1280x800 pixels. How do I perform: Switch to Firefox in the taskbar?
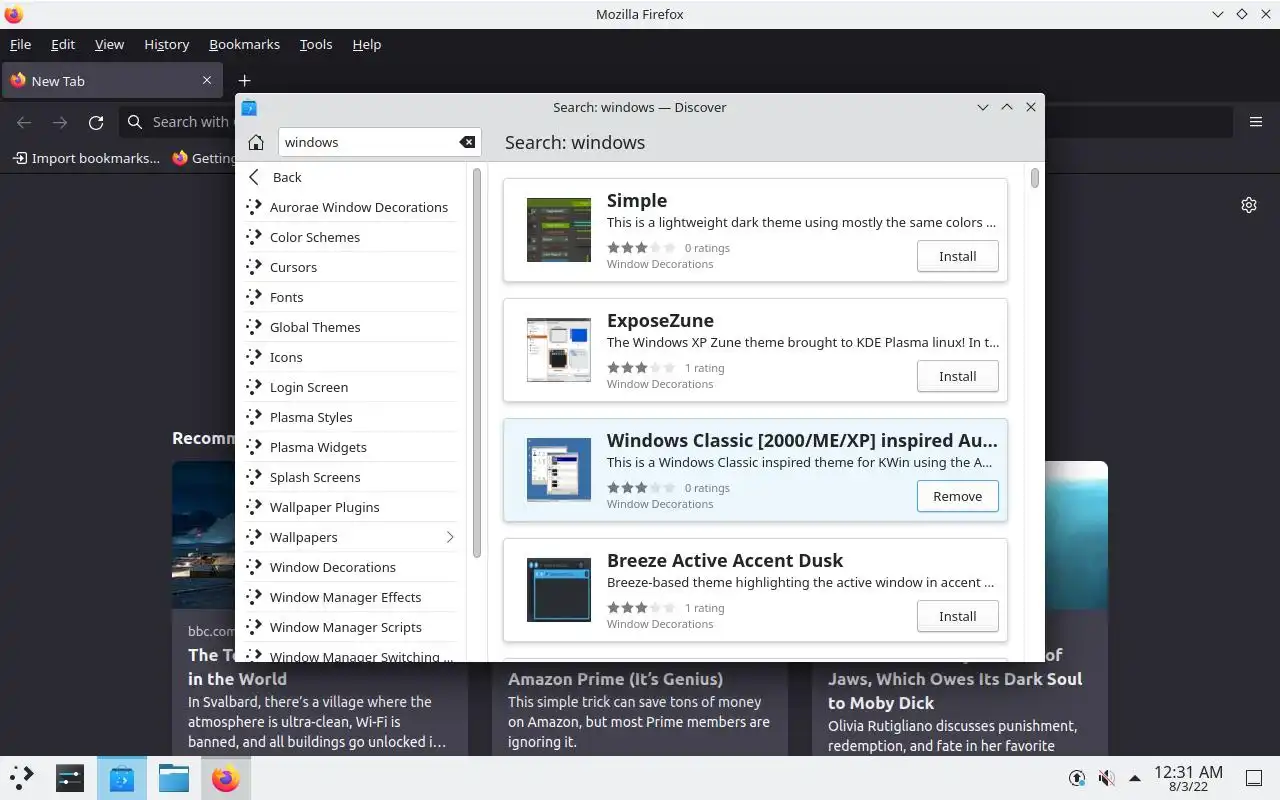tap(226, 778)
